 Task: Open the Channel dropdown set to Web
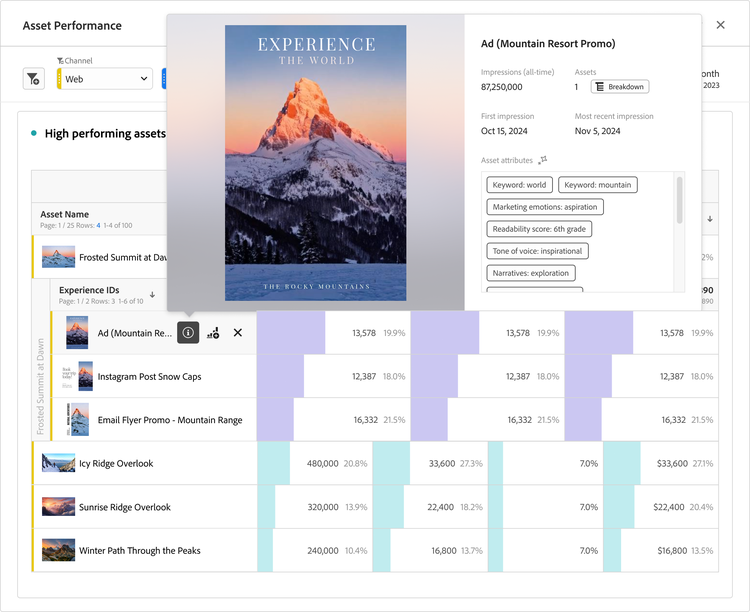tap(105, 79)
